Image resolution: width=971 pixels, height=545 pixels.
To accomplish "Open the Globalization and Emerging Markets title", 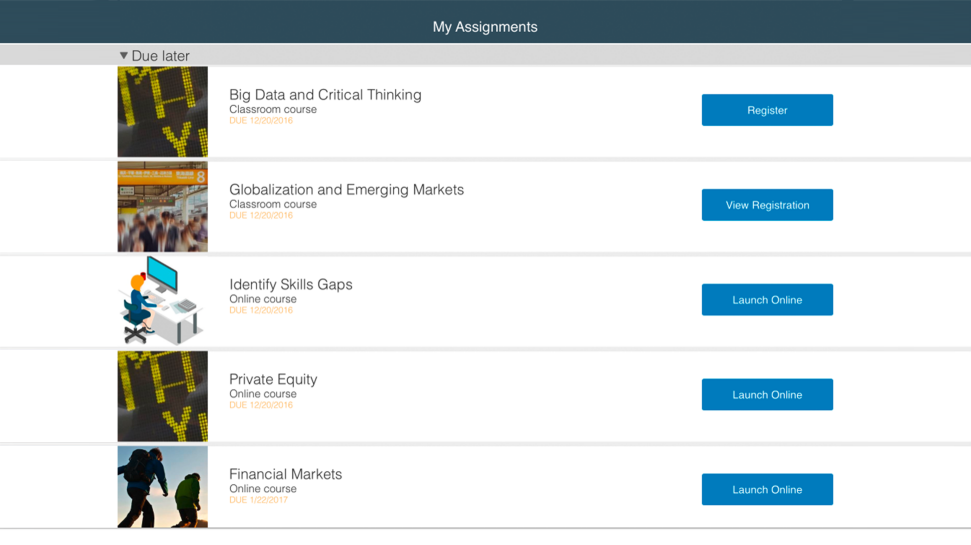I will point(346,190).
